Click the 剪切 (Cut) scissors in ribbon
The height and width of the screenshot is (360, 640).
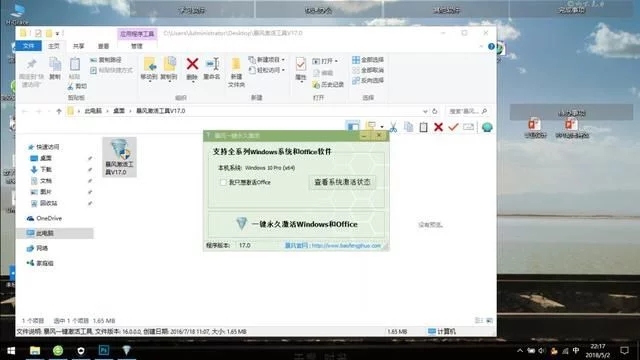pos(77,86)
